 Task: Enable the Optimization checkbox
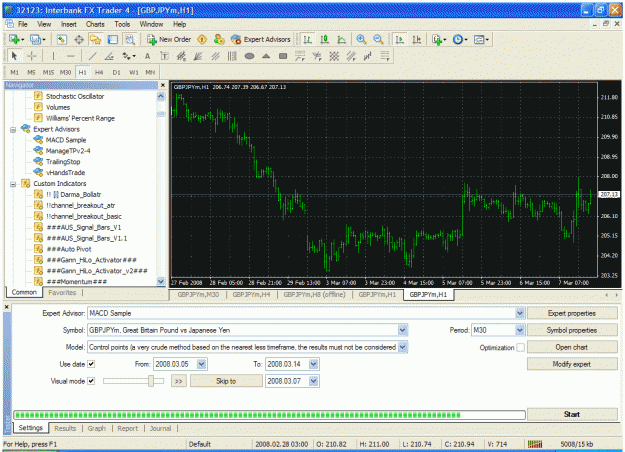click(521, 347)
